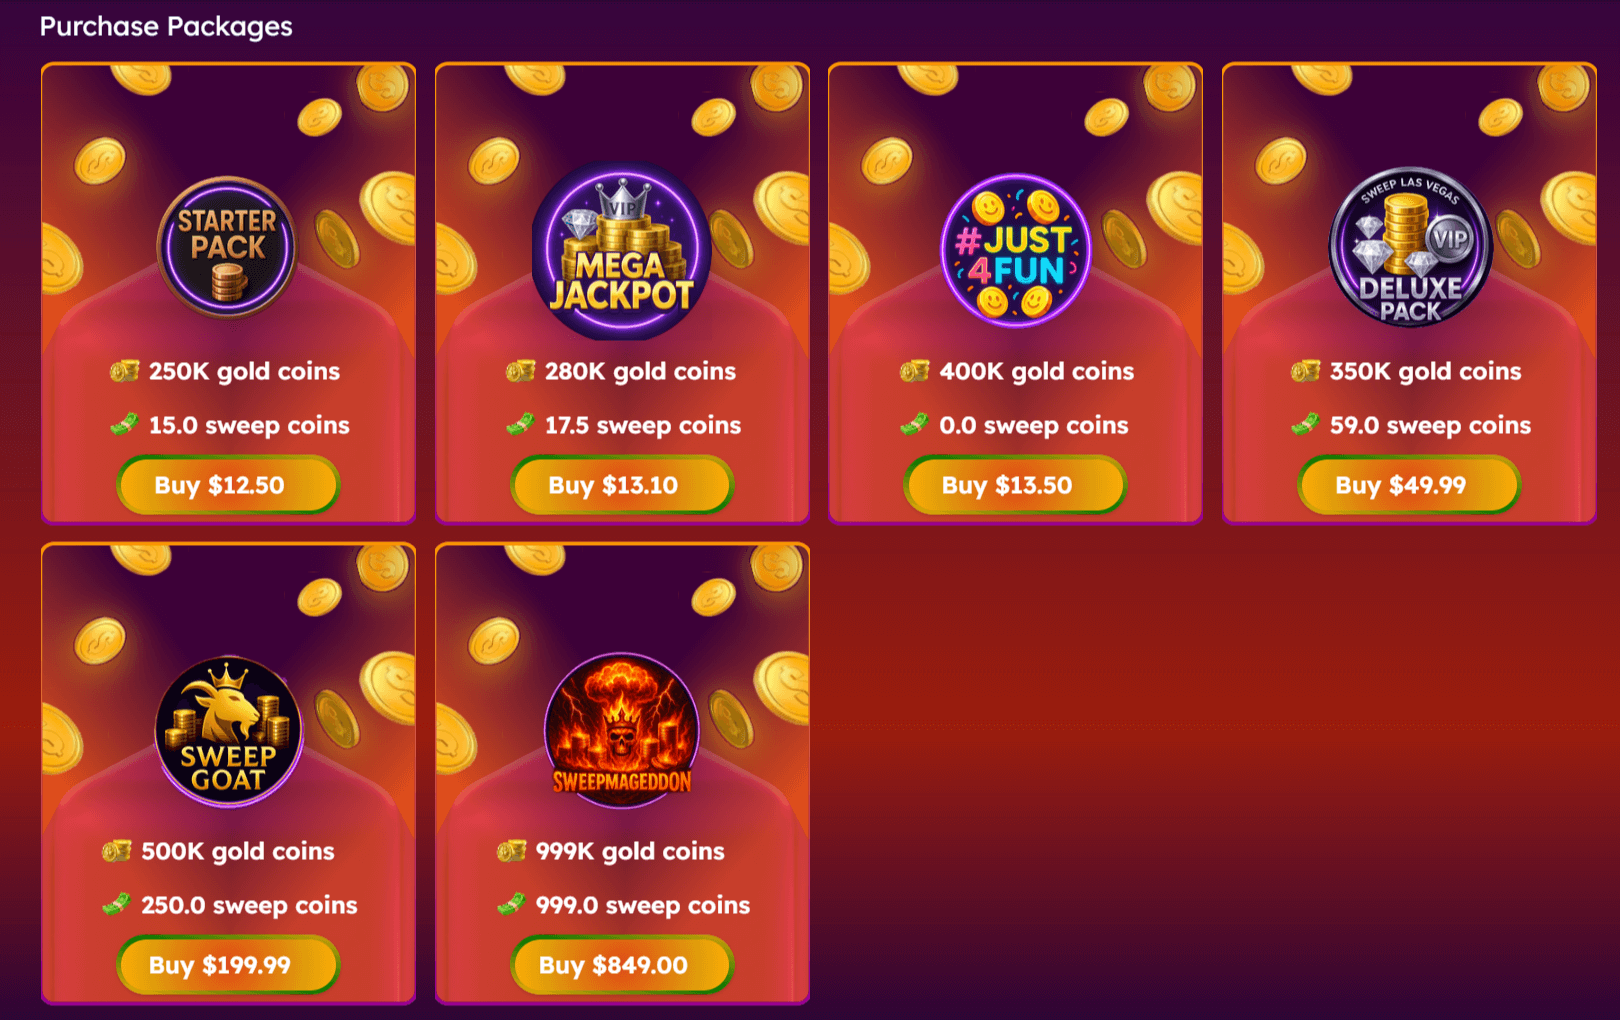This screenshot has width=1620, height=1020.
Task: Select the #Just4Fun package badge
Action: click(1015, 249)
